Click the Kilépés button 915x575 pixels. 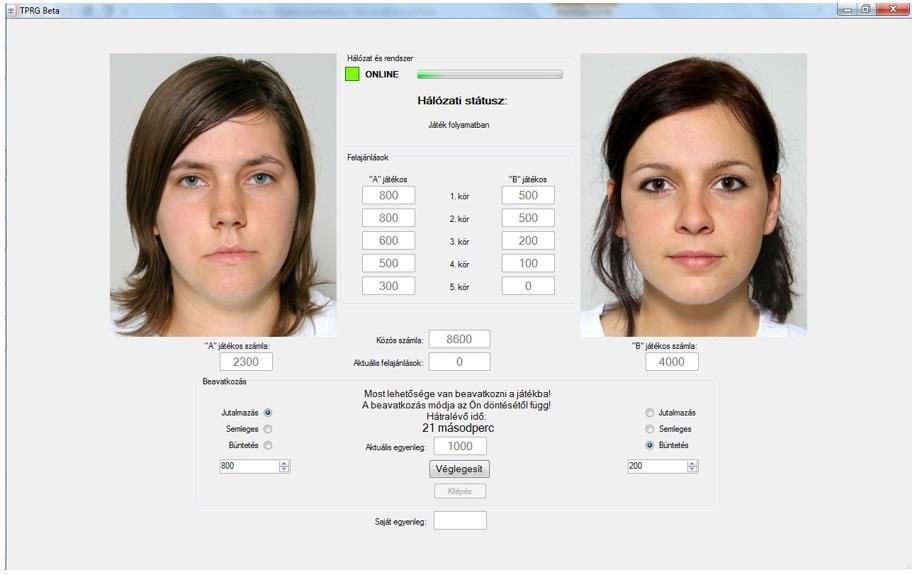click(460, 491)
